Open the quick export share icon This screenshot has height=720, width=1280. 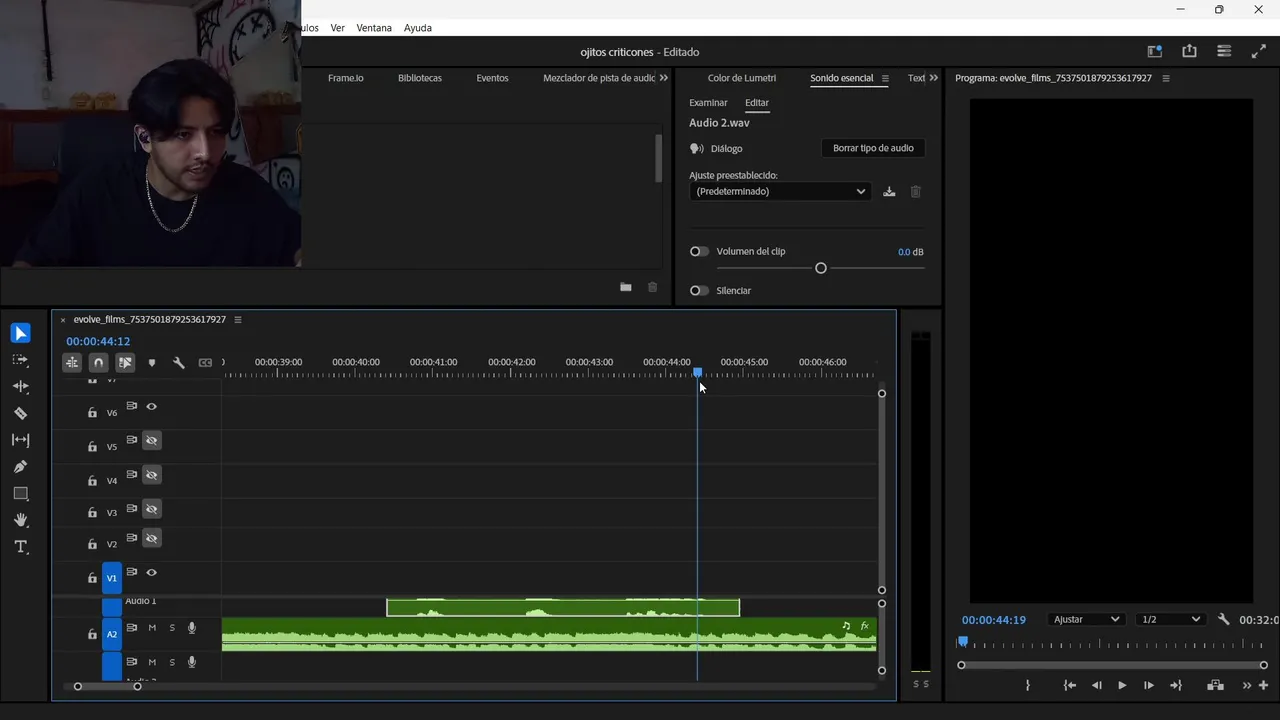(x=1189, y=52)
